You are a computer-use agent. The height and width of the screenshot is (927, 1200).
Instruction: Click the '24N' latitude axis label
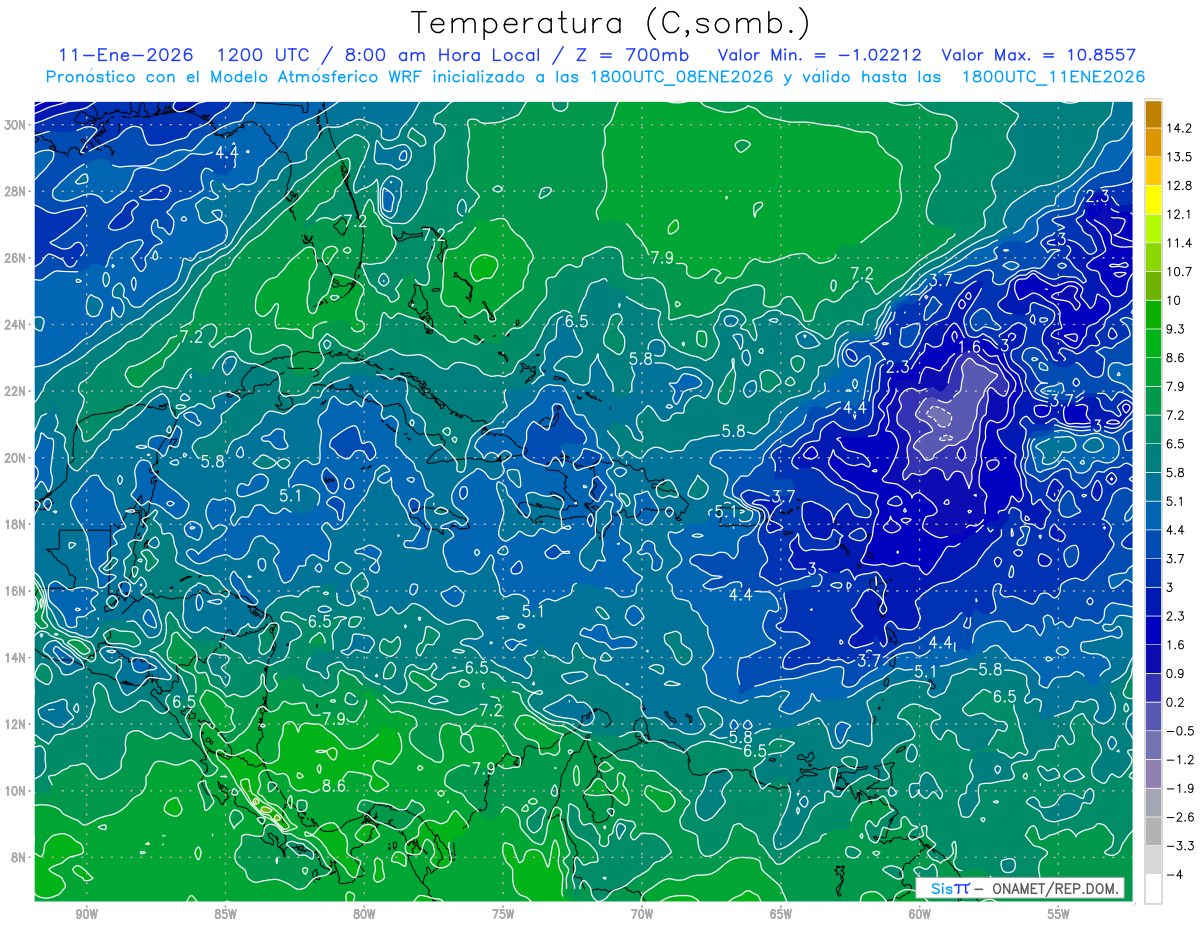17,324
